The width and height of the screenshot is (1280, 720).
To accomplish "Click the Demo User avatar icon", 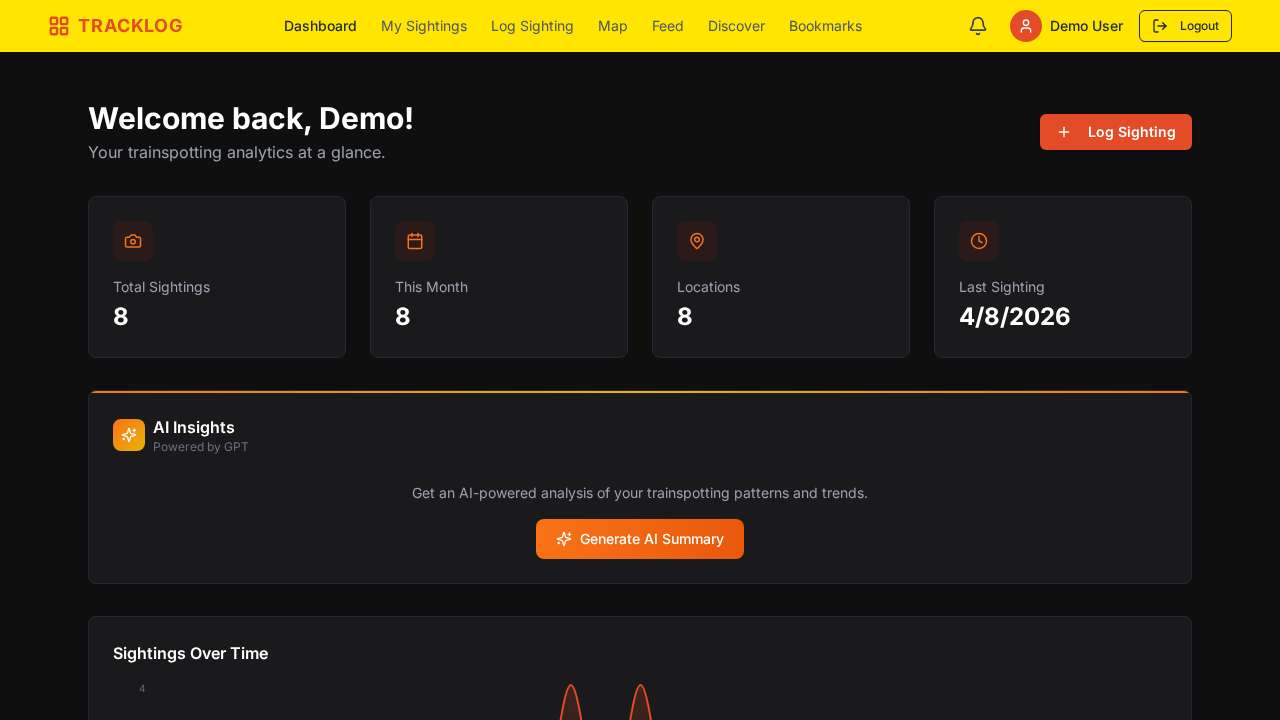I will [x=1026, y=26].
